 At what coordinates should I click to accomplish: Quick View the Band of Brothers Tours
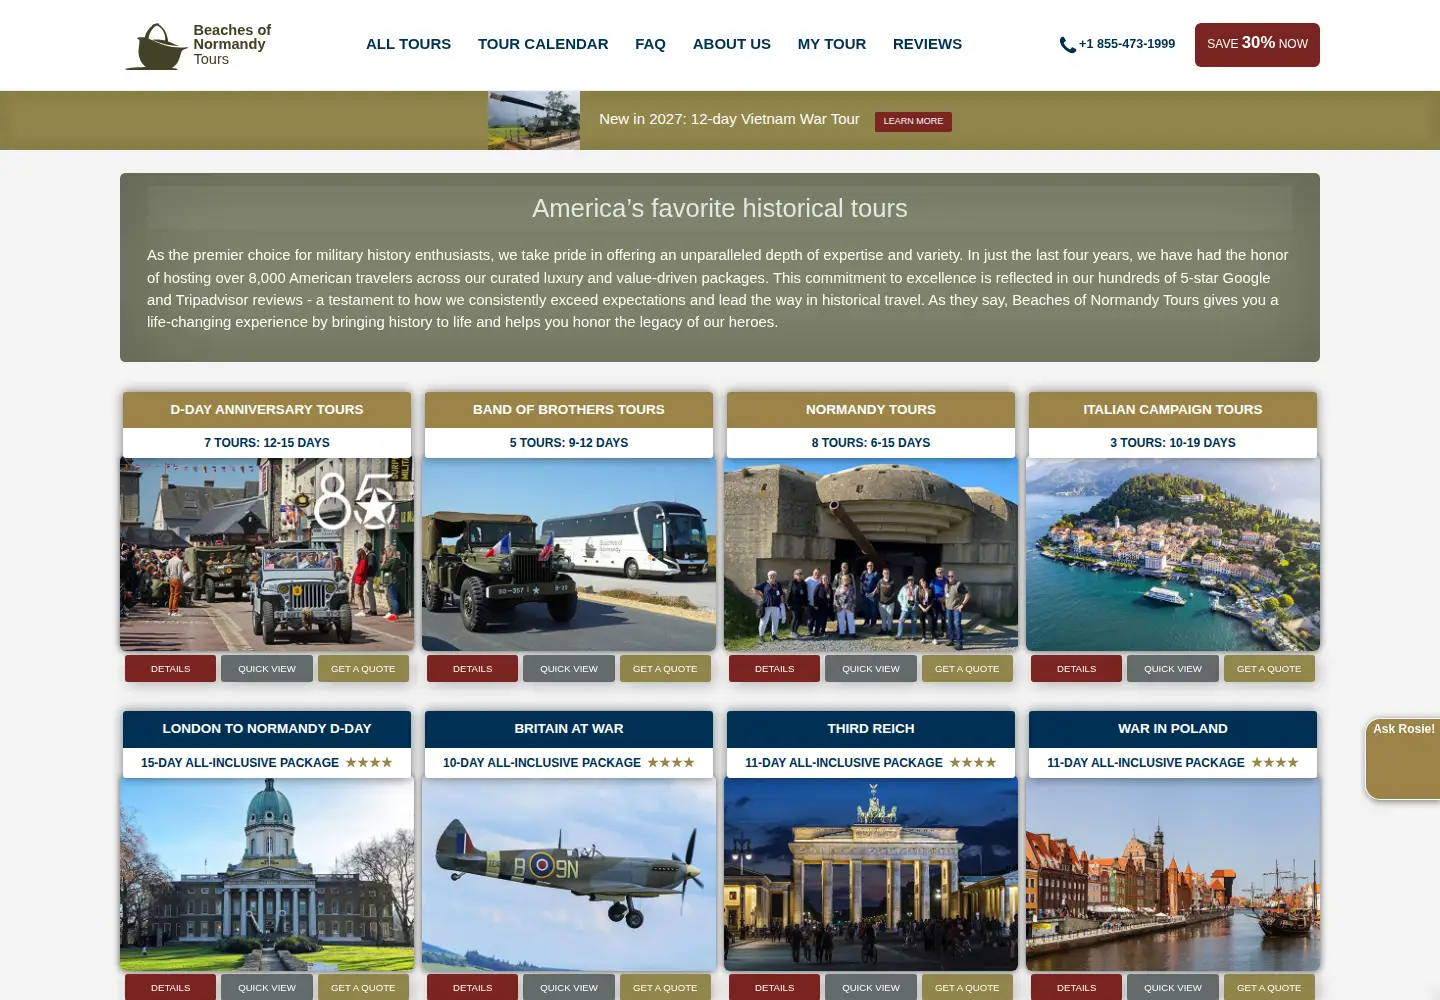pos(569,669)
